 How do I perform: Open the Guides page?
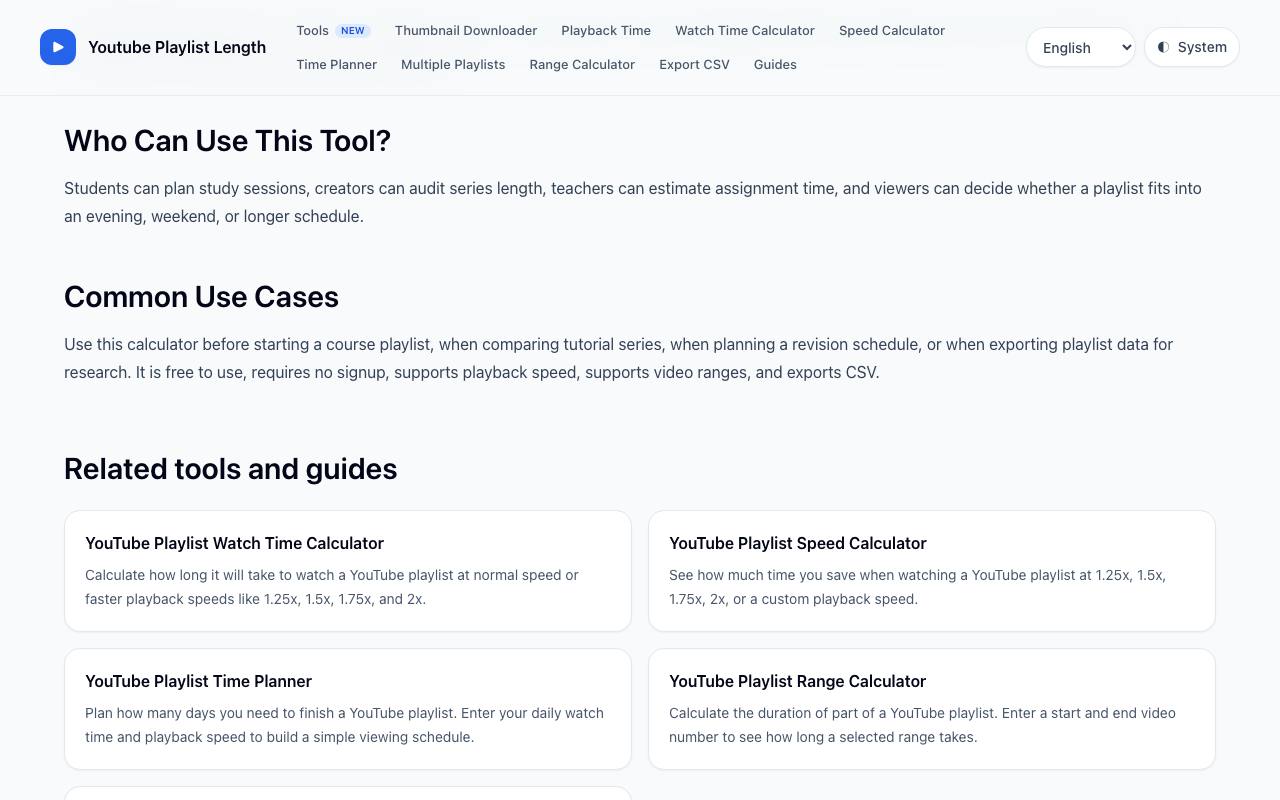point(775,65)
